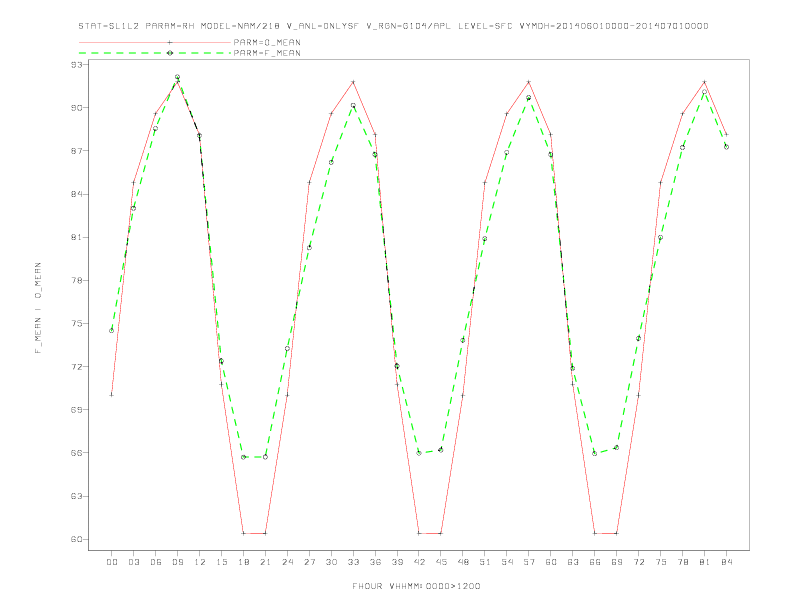Select the F_MEAN circle marker at hour 00
792x612 pixels.
pos(112,330)
